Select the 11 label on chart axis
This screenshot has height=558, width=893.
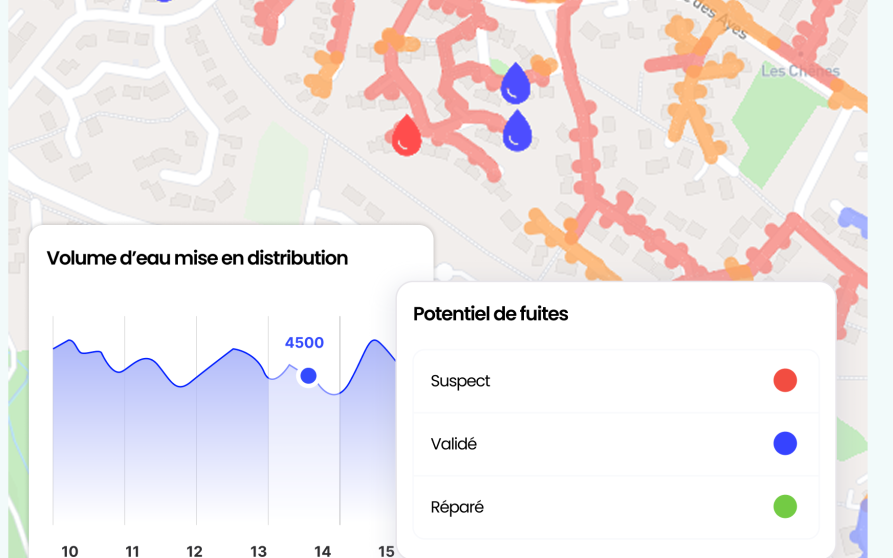point(132,550)
